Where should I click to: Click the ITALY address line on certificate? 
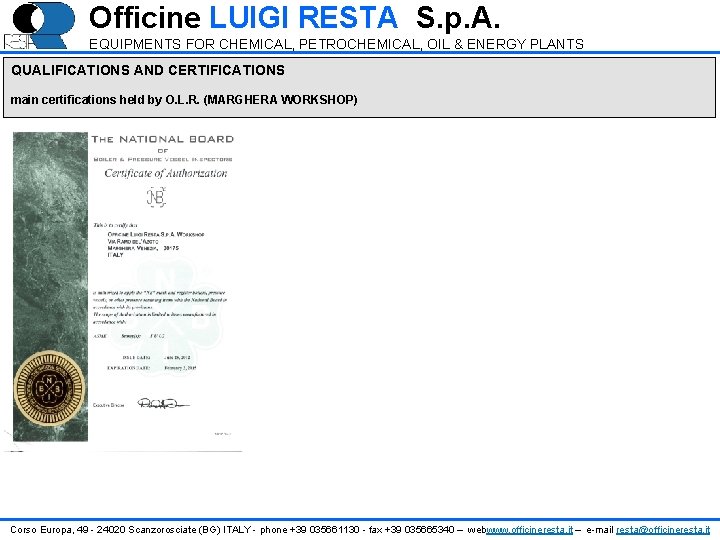(115, 255)
